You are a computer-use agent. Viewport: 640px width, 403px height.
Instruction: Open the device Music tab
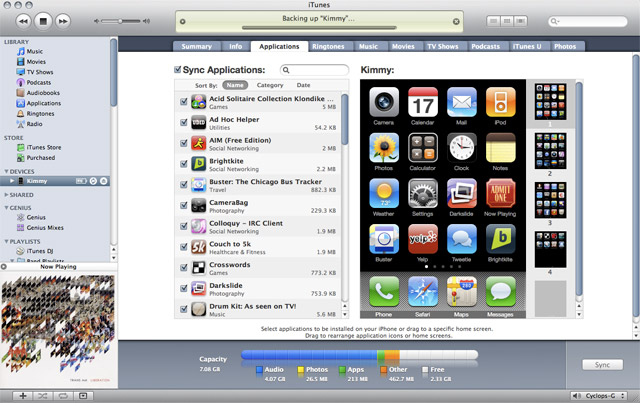tap(368, 47)
